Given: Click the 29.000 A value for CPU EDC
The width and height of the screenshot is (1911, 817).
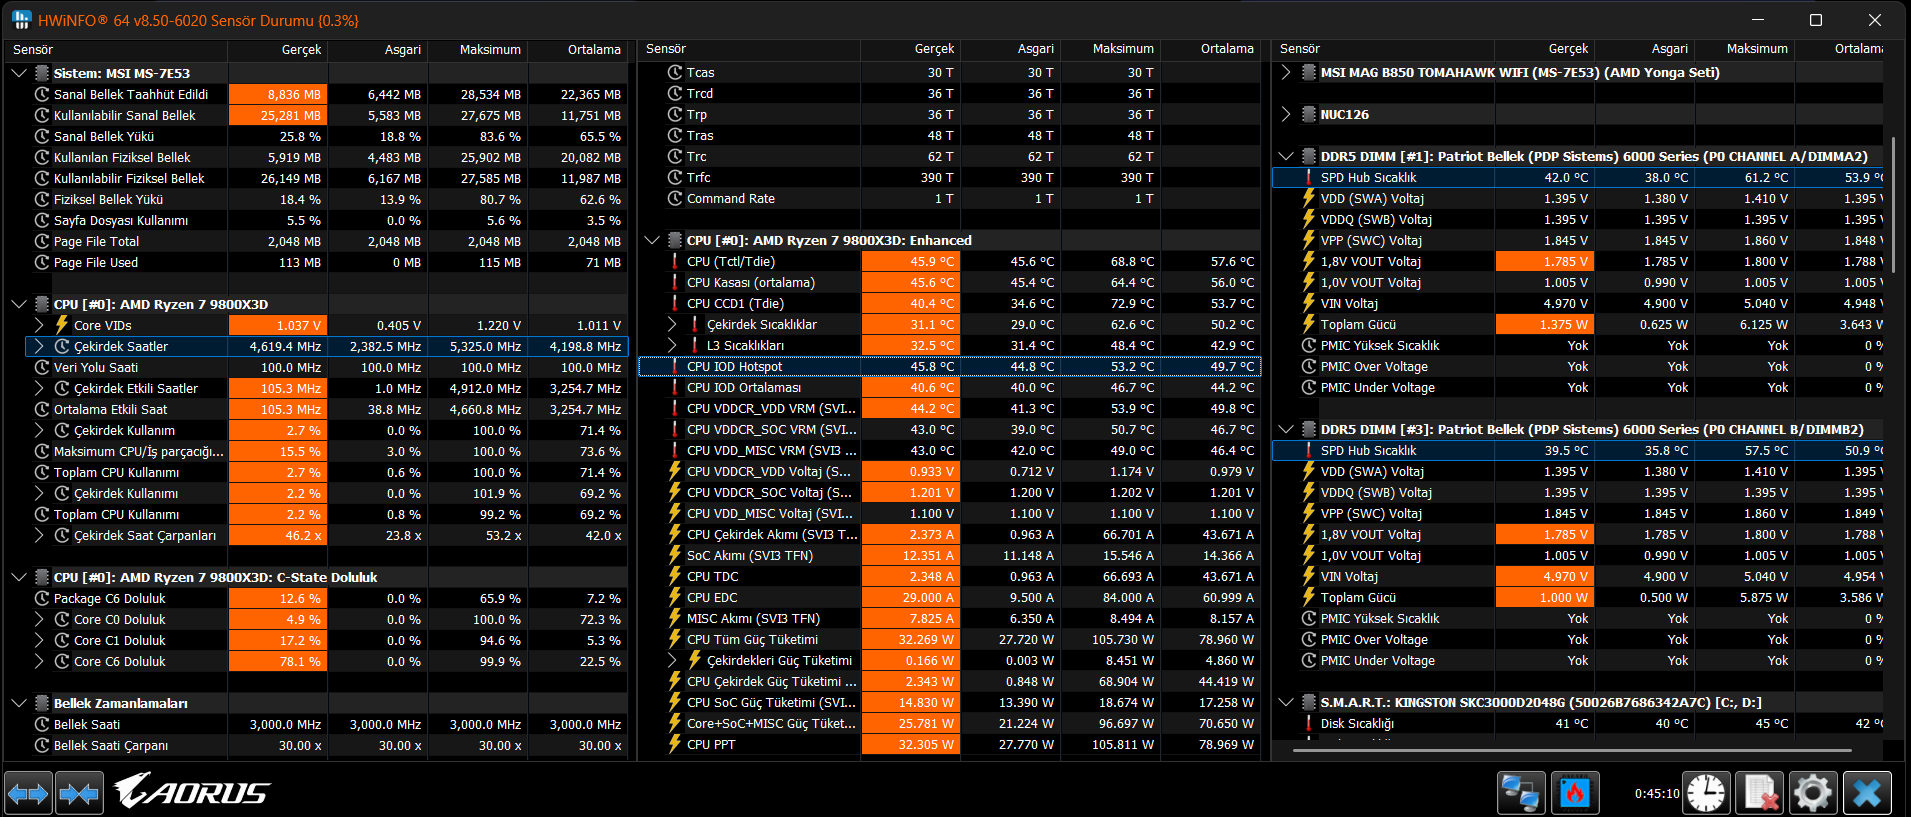Looking at the screenshot, I should click(910, 598).
